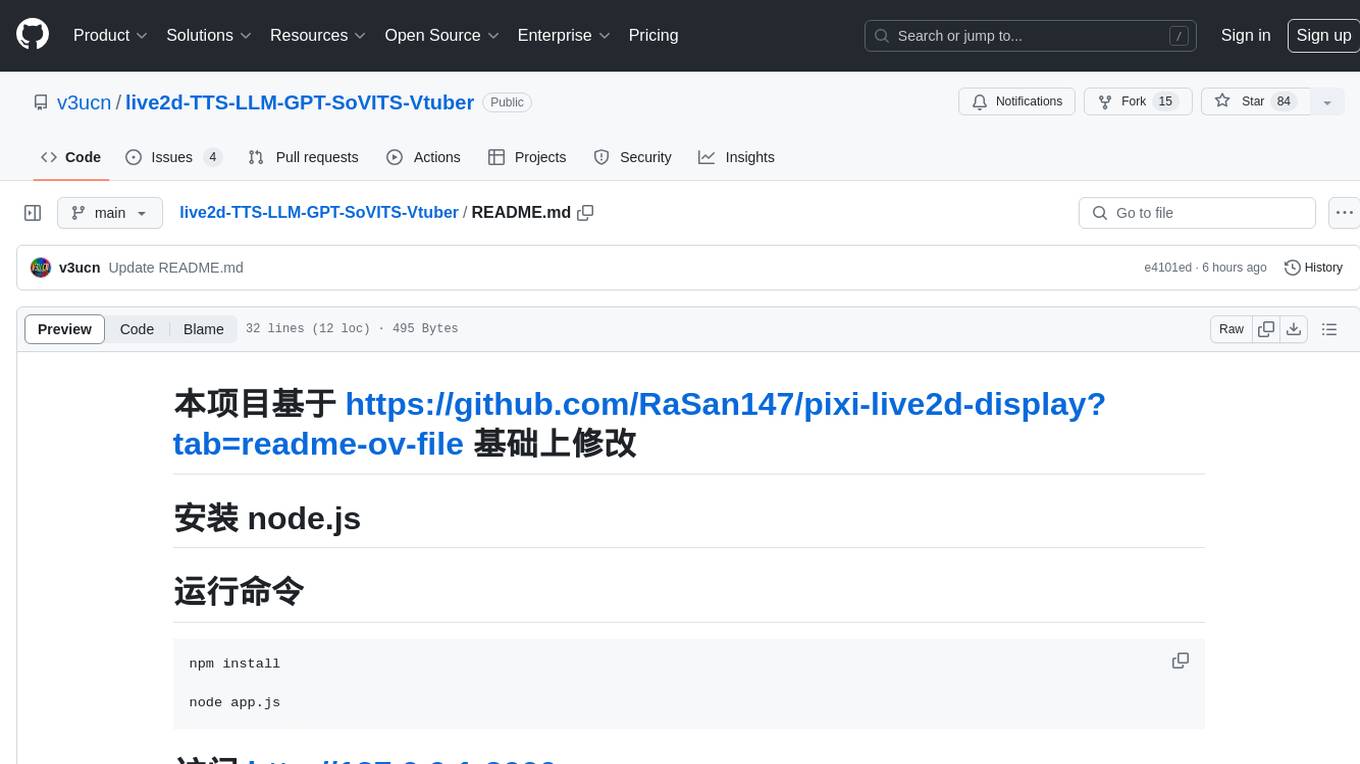Open the Projects tab
1360x764 pixels.
point(527,157)
